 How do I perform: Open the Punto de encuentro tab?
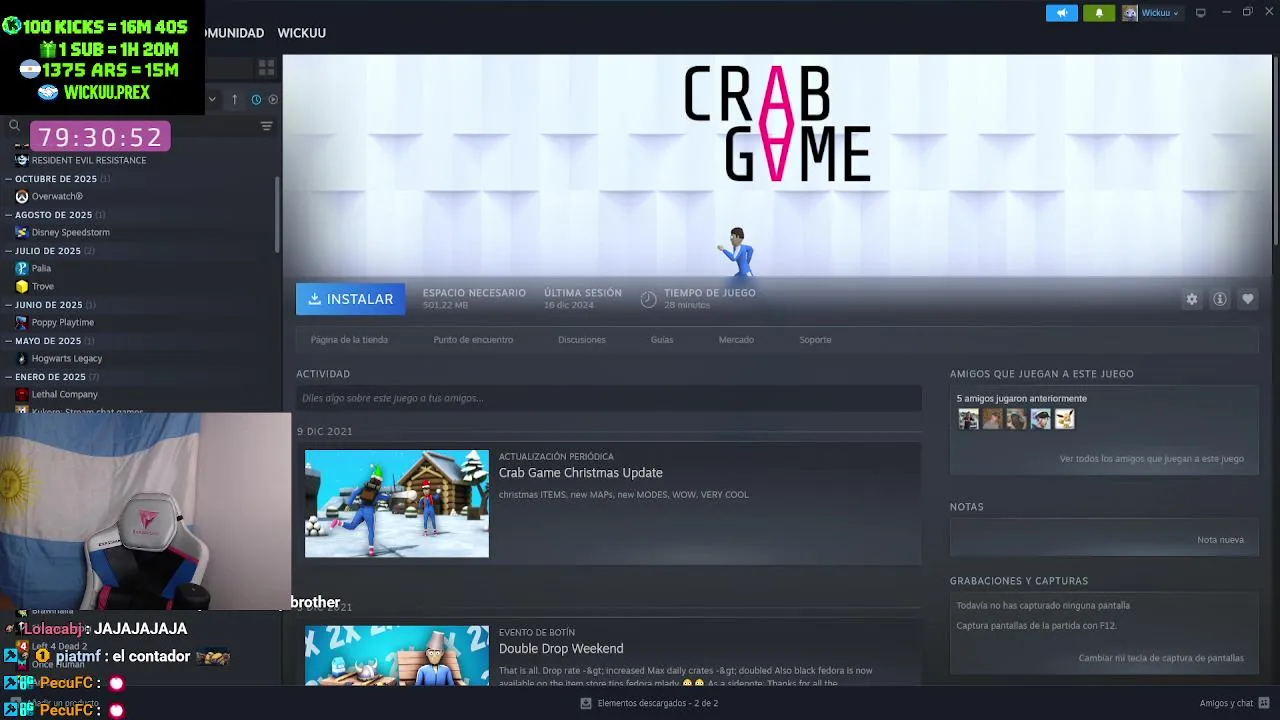tap(473, 340)
